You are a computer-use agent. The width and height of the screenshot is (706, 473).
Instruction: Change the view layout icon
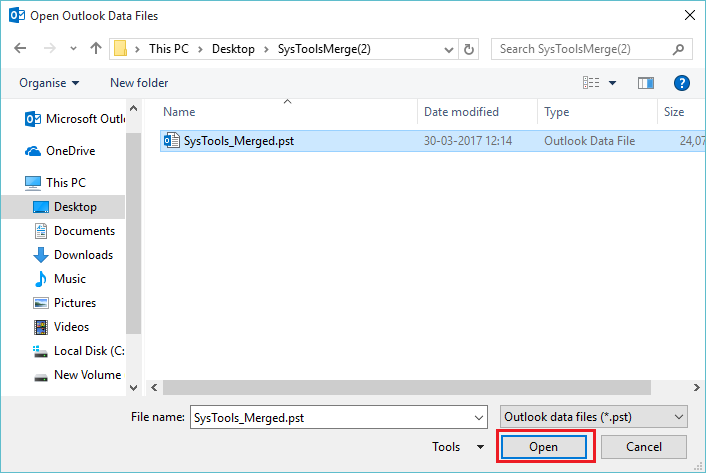[591, 83]
